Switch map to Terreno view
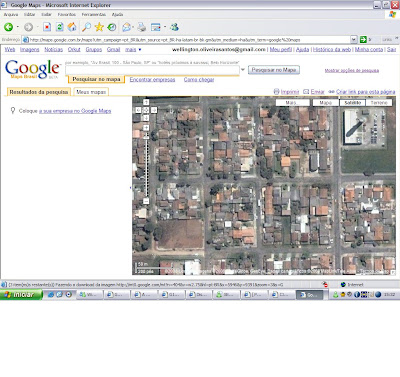400x377 pixels. (x=379, y=103)
